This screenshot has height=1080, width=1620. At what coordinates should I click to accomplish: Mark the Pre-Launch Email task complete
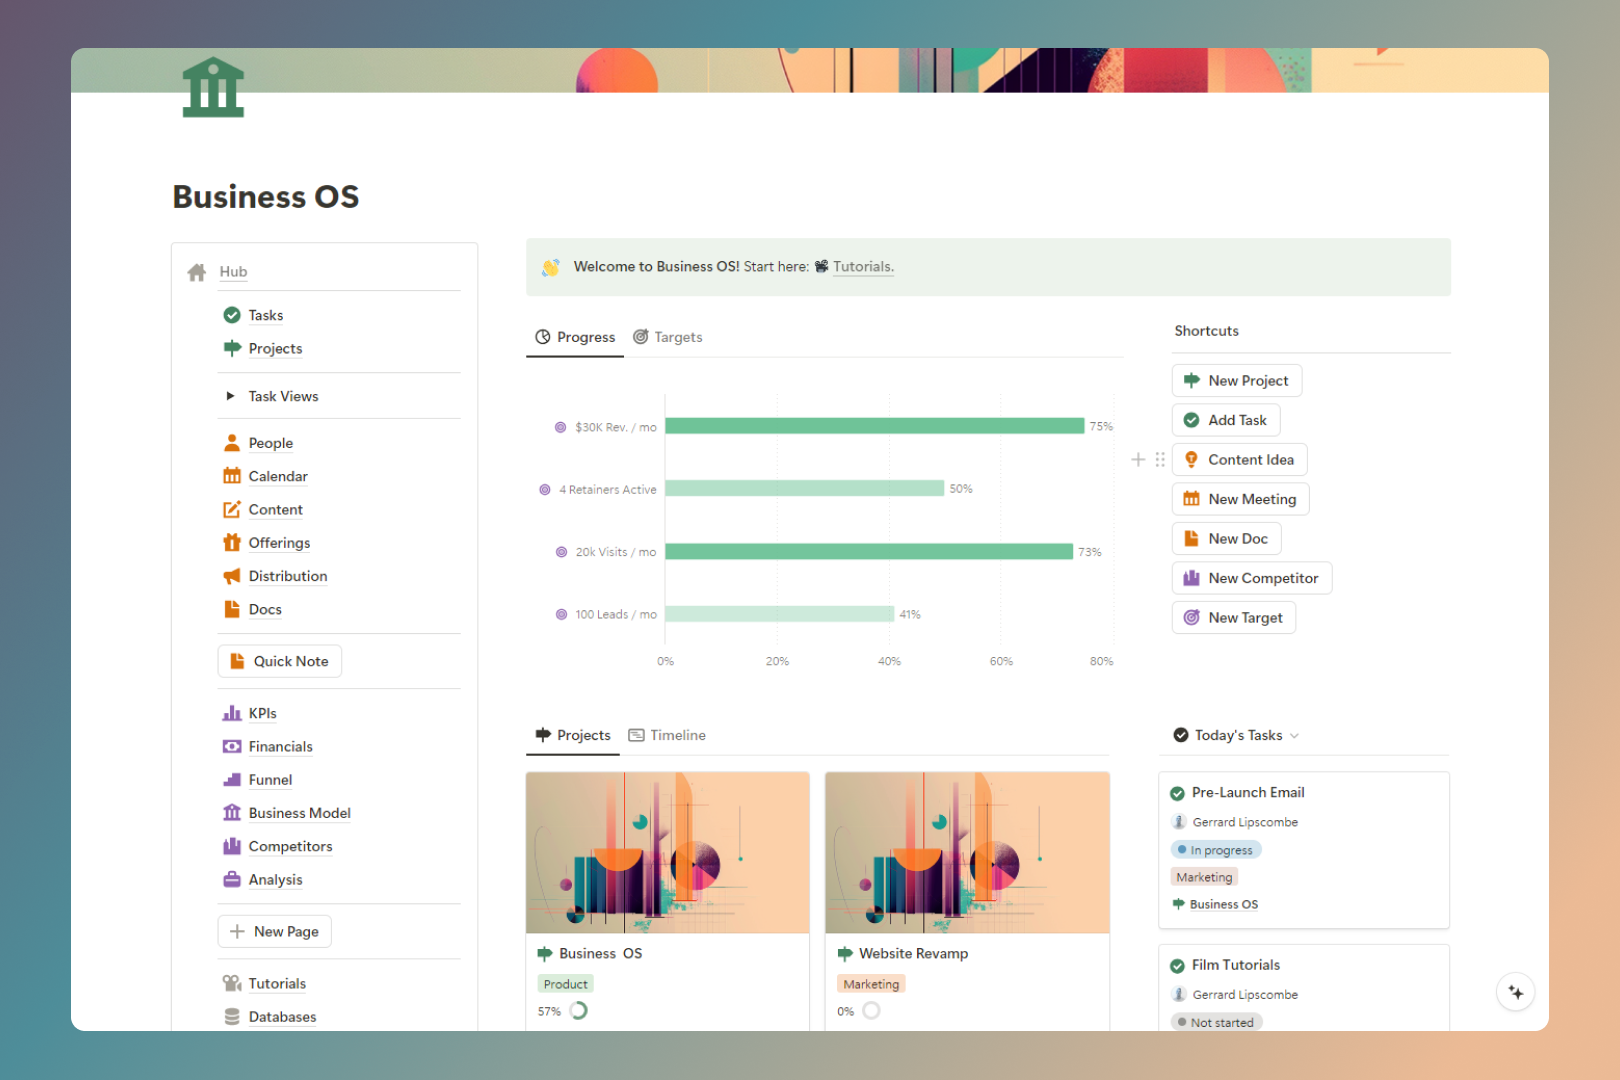click(1178, 792)
